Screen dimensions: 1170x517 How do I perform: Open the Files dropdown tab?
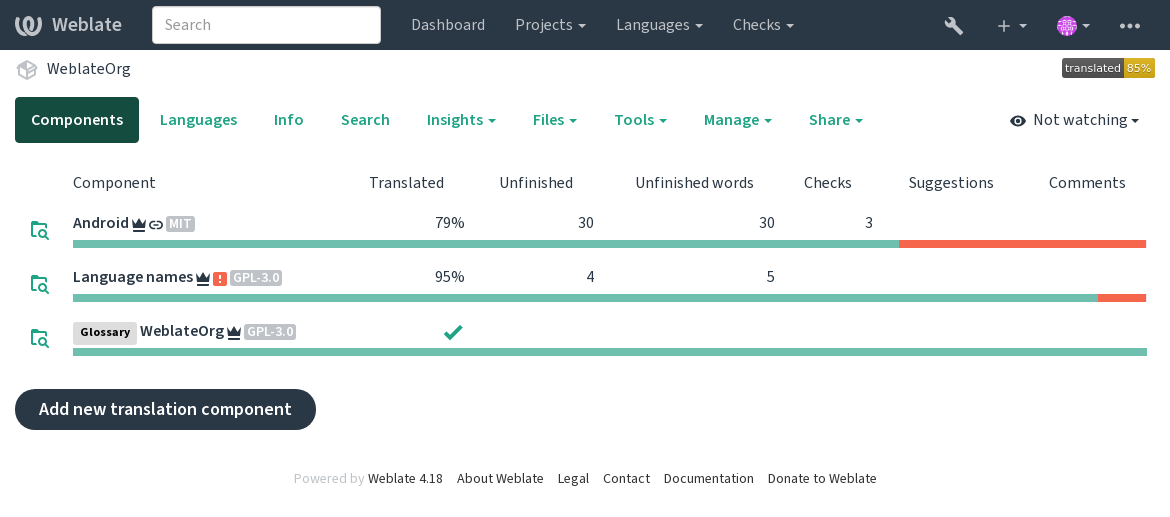click(x=554, y=120)
